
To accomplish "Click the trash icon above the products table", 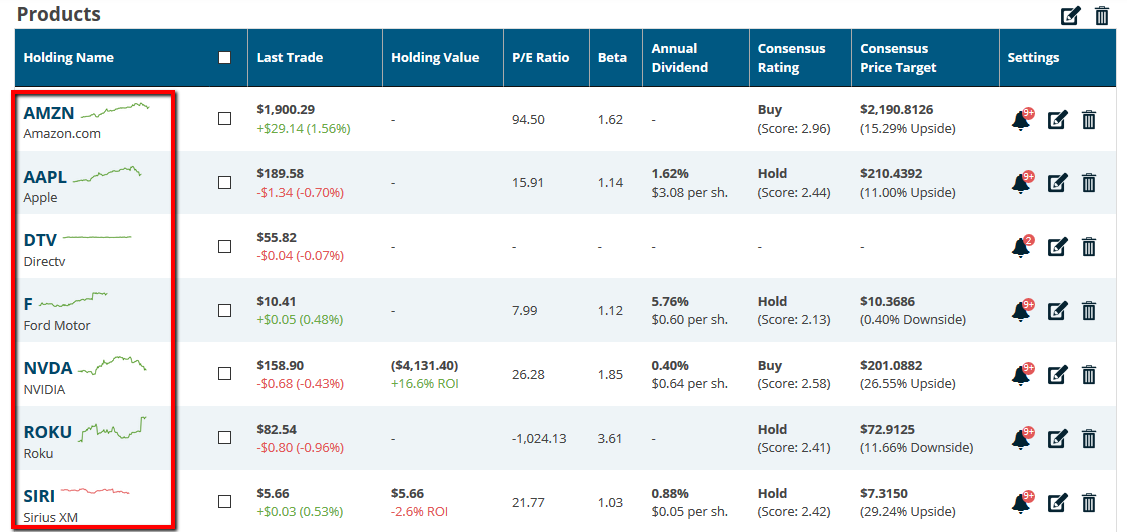I will 1102,16.
